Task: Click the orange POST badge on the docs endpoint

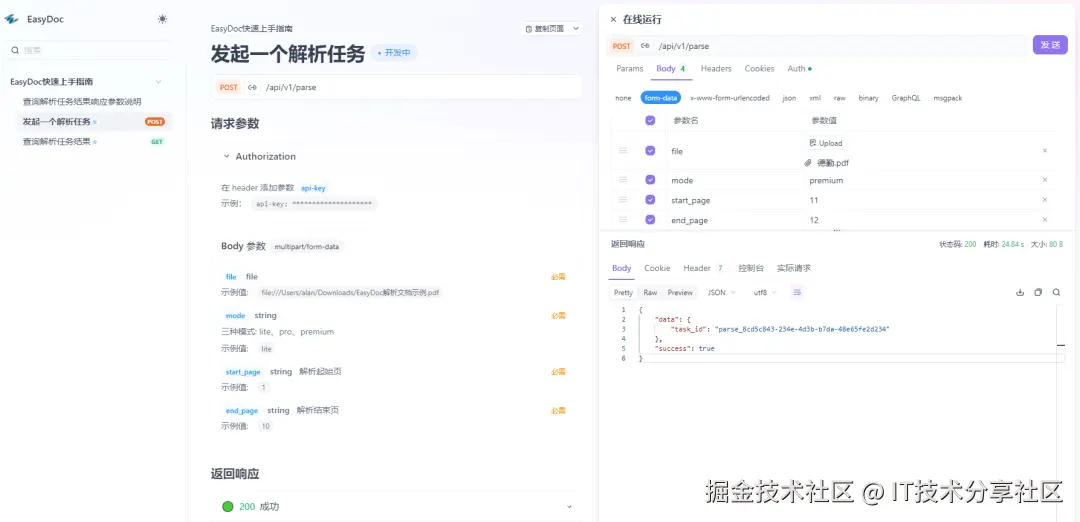Action: 229,87
